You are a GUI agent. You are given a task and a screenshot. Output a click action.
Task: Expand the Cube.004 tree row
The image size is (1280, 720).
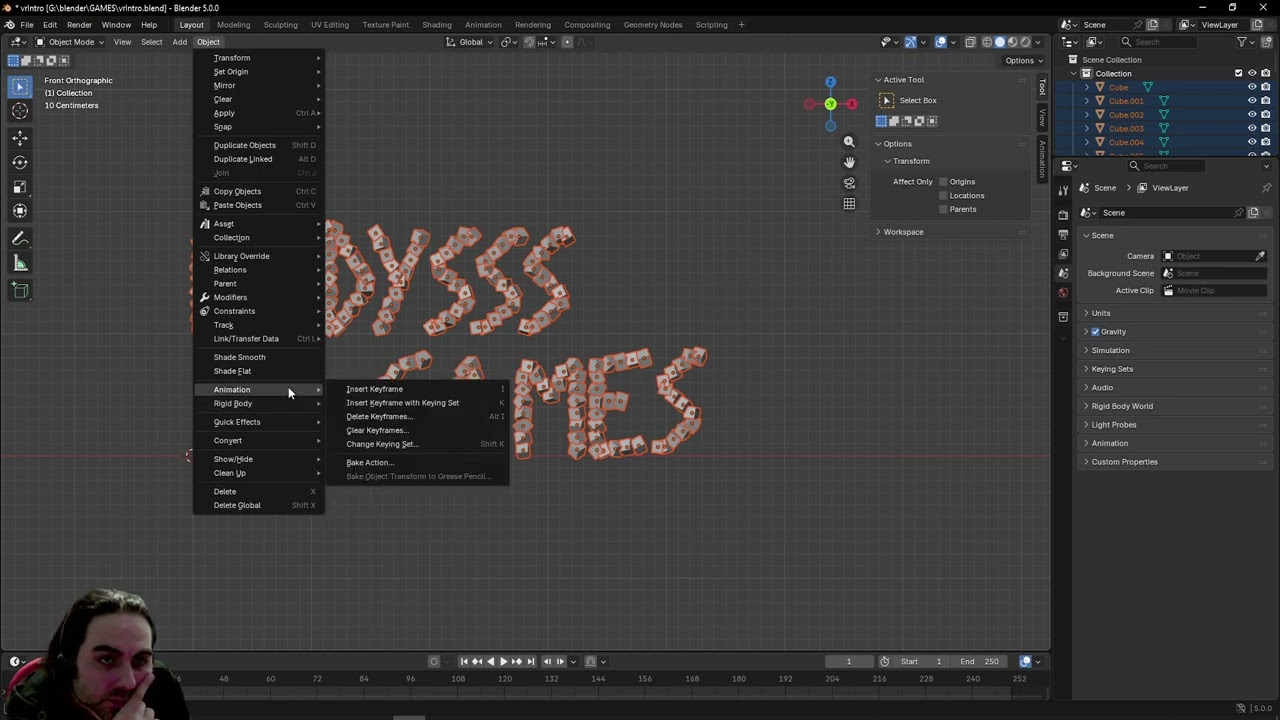pyautogui.click(x=1087, y=143)
